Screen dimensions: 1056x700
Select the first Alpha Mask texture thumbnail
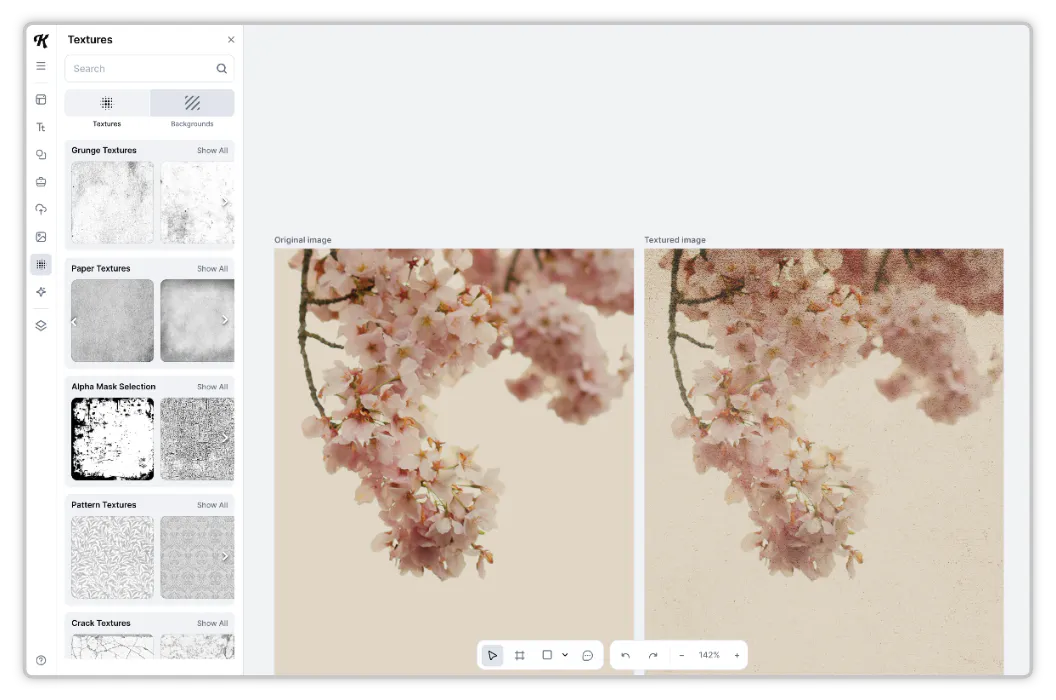(x=111, y=438)
